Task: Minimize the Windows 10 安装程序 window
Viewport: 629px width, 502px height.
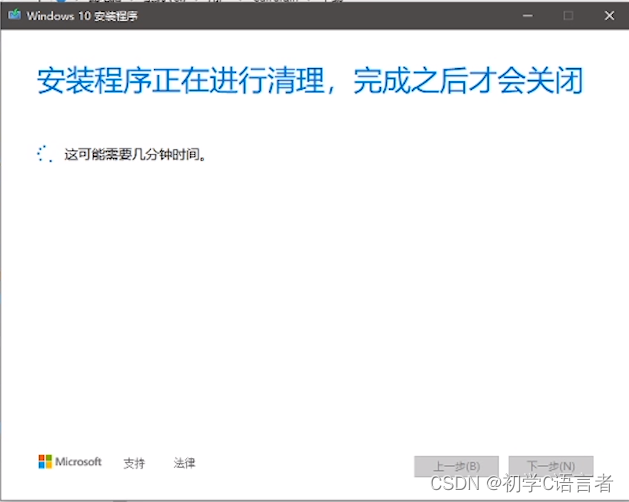Action: (528, 16)
